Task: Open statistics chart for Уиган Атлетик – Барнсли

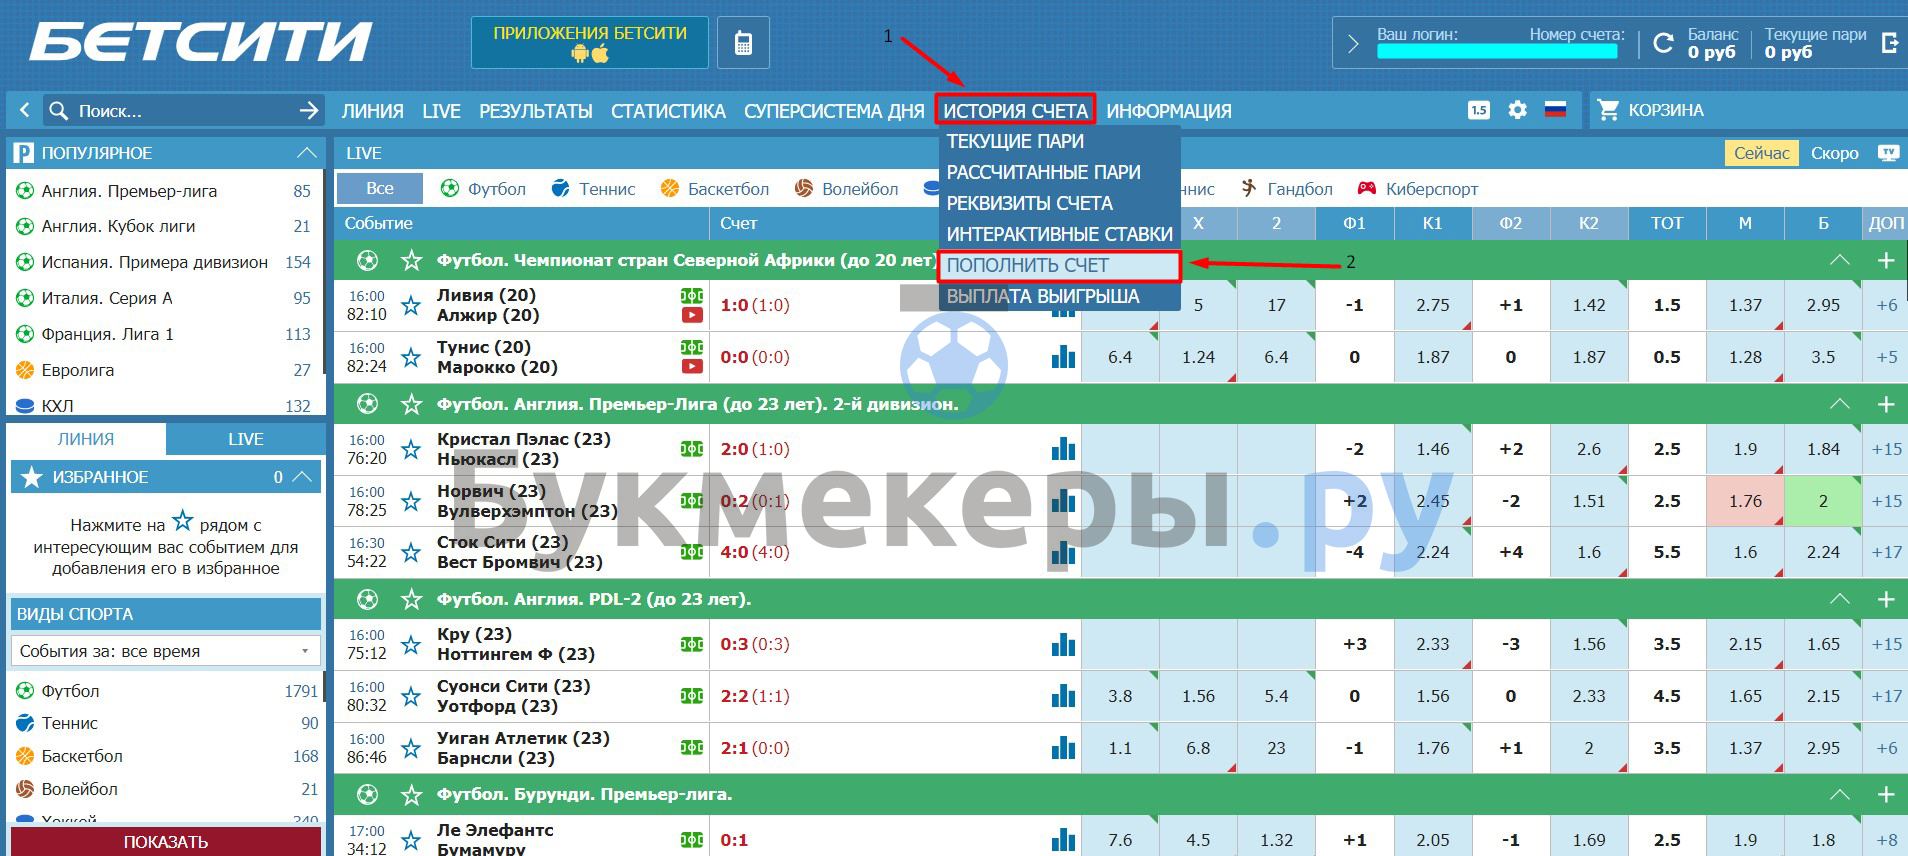Action: (1063, 748)
